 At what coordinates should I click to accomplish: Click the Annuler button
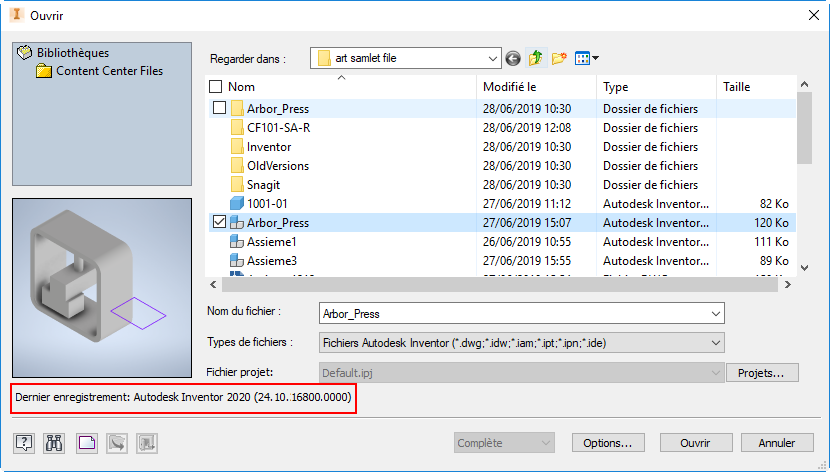click(x=777, y=443)
